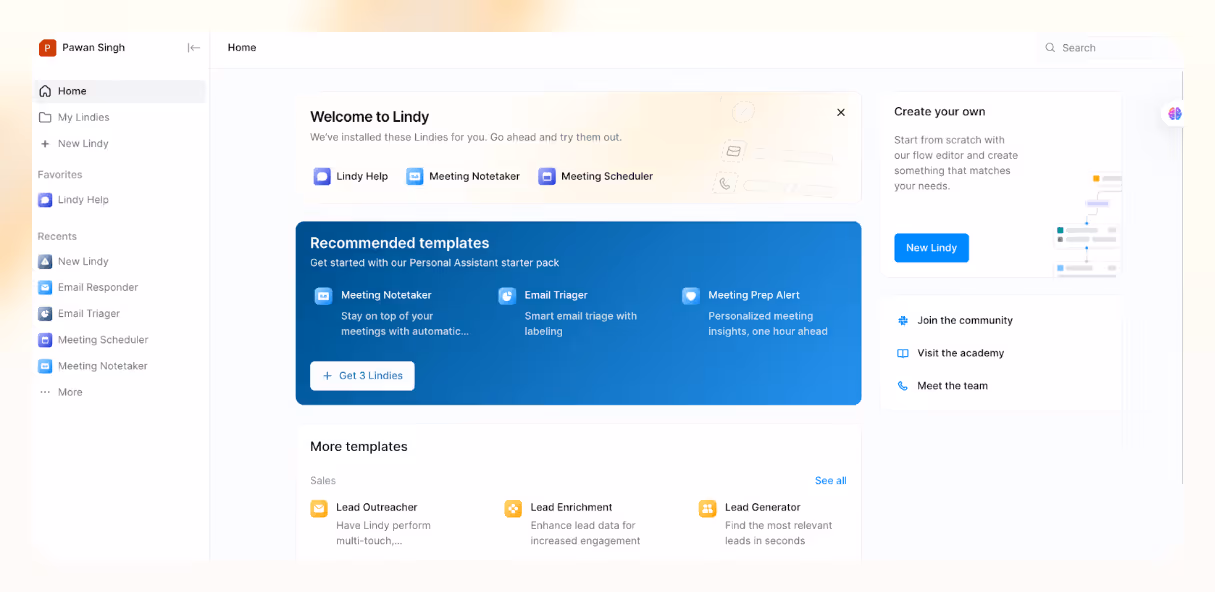
Task: Click the Lead Outreacher envelope icon
Action: [x=319, y=509]
